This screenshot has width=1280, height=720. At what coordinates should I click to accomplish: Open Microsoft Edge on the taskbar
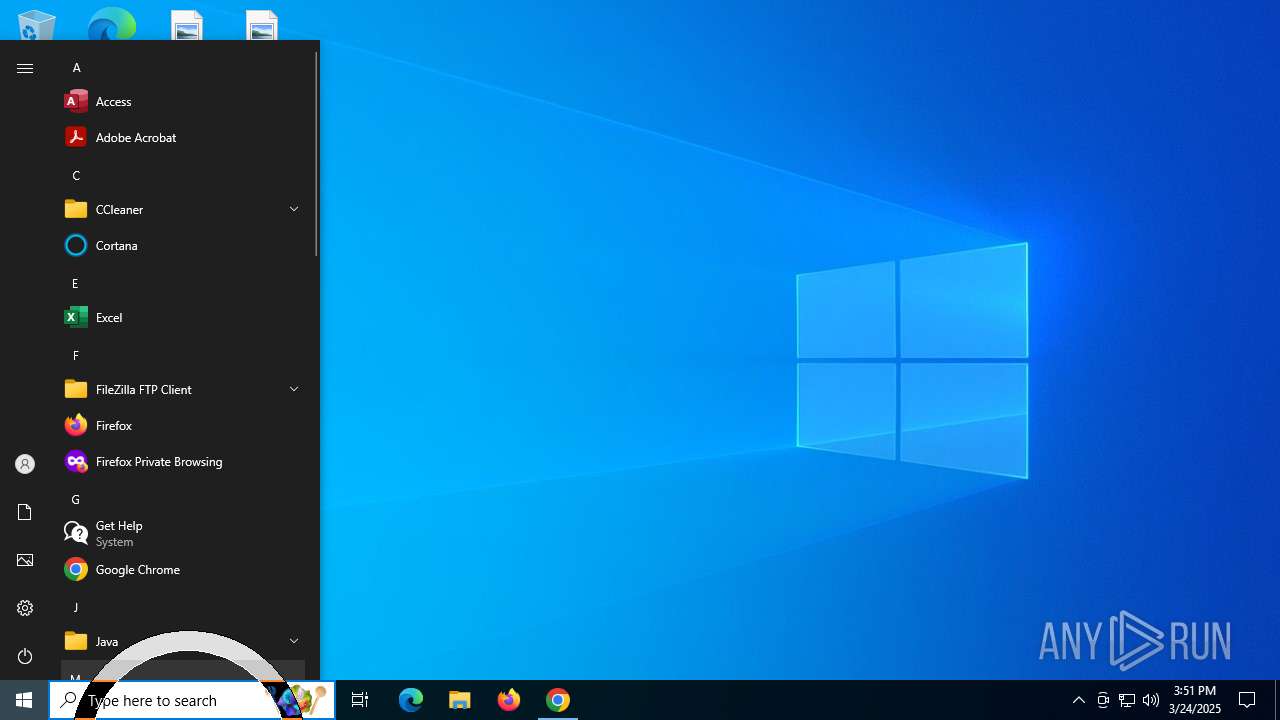pos(411,700)
